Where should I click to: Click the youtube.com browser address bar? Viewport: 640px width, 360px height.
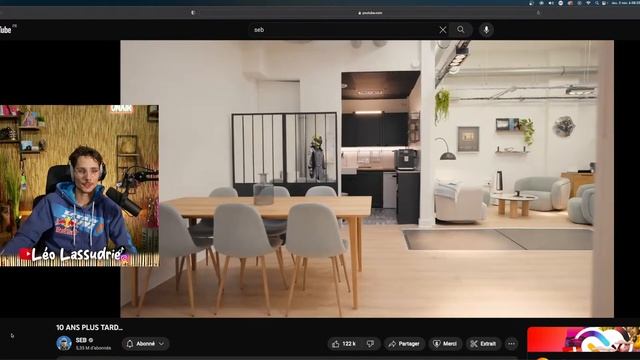369,13
